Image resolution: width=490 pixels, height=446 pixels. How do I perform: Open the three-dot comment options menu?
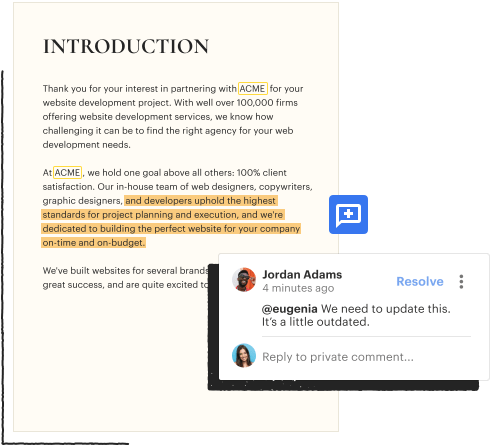click(461, 282)
